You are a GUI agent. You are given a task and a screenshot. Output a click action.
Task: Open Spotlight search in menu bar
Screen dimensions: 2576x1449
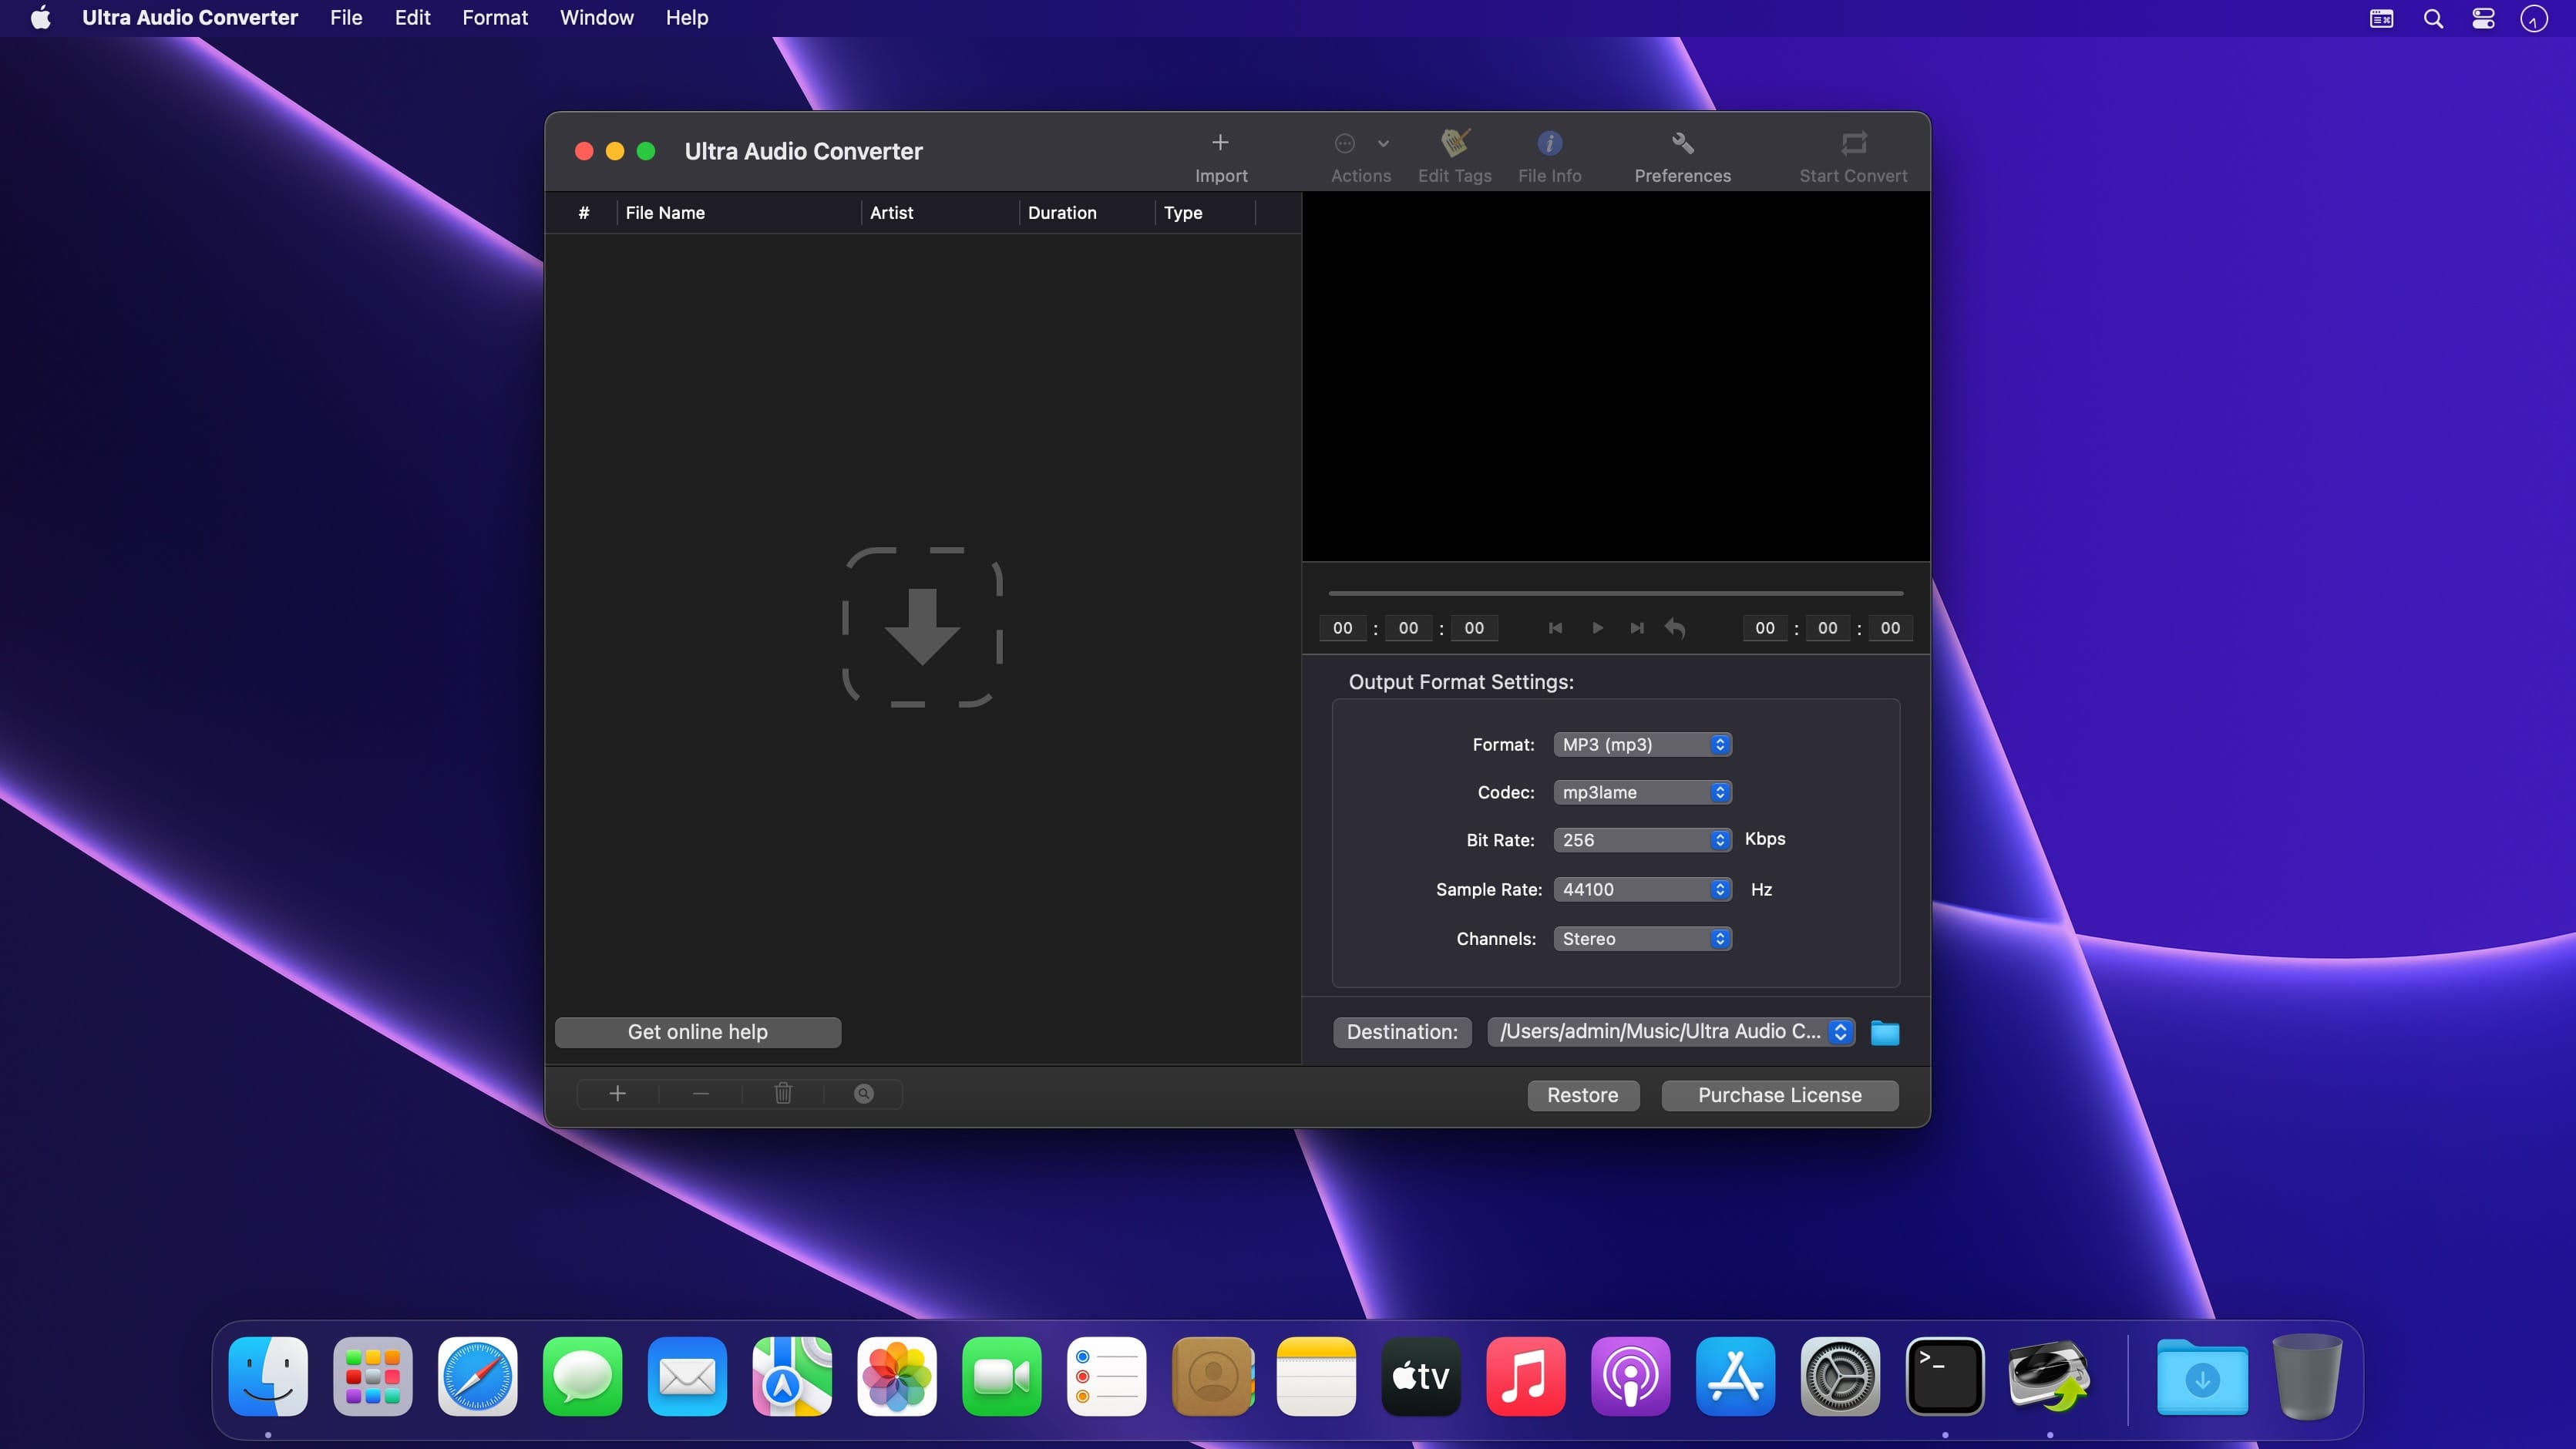(x=2433, y=18)
